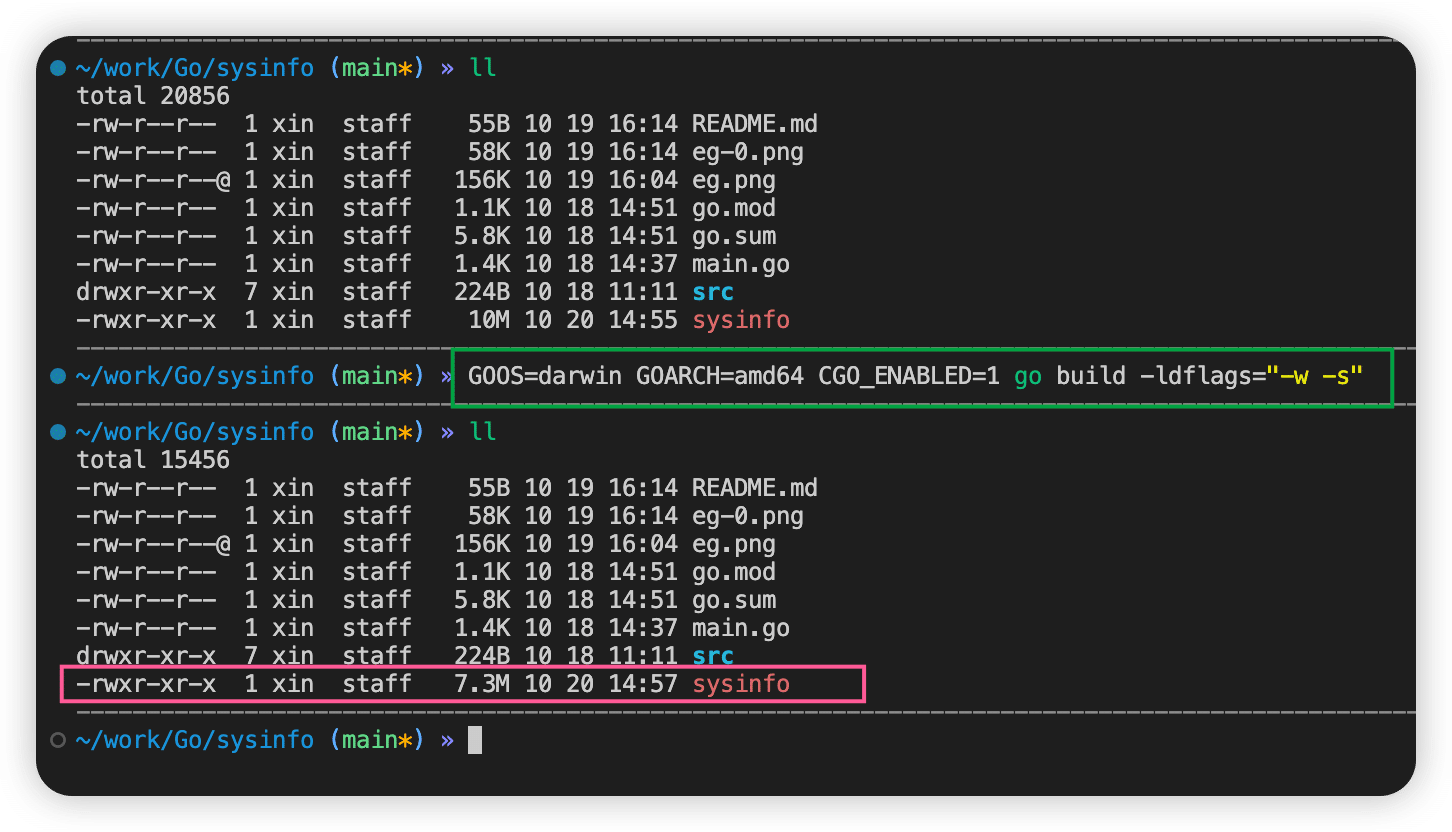Click the "-w -s" ldflags string
This screenshot has height=832, width=1452.
(x=1315, y=376)
